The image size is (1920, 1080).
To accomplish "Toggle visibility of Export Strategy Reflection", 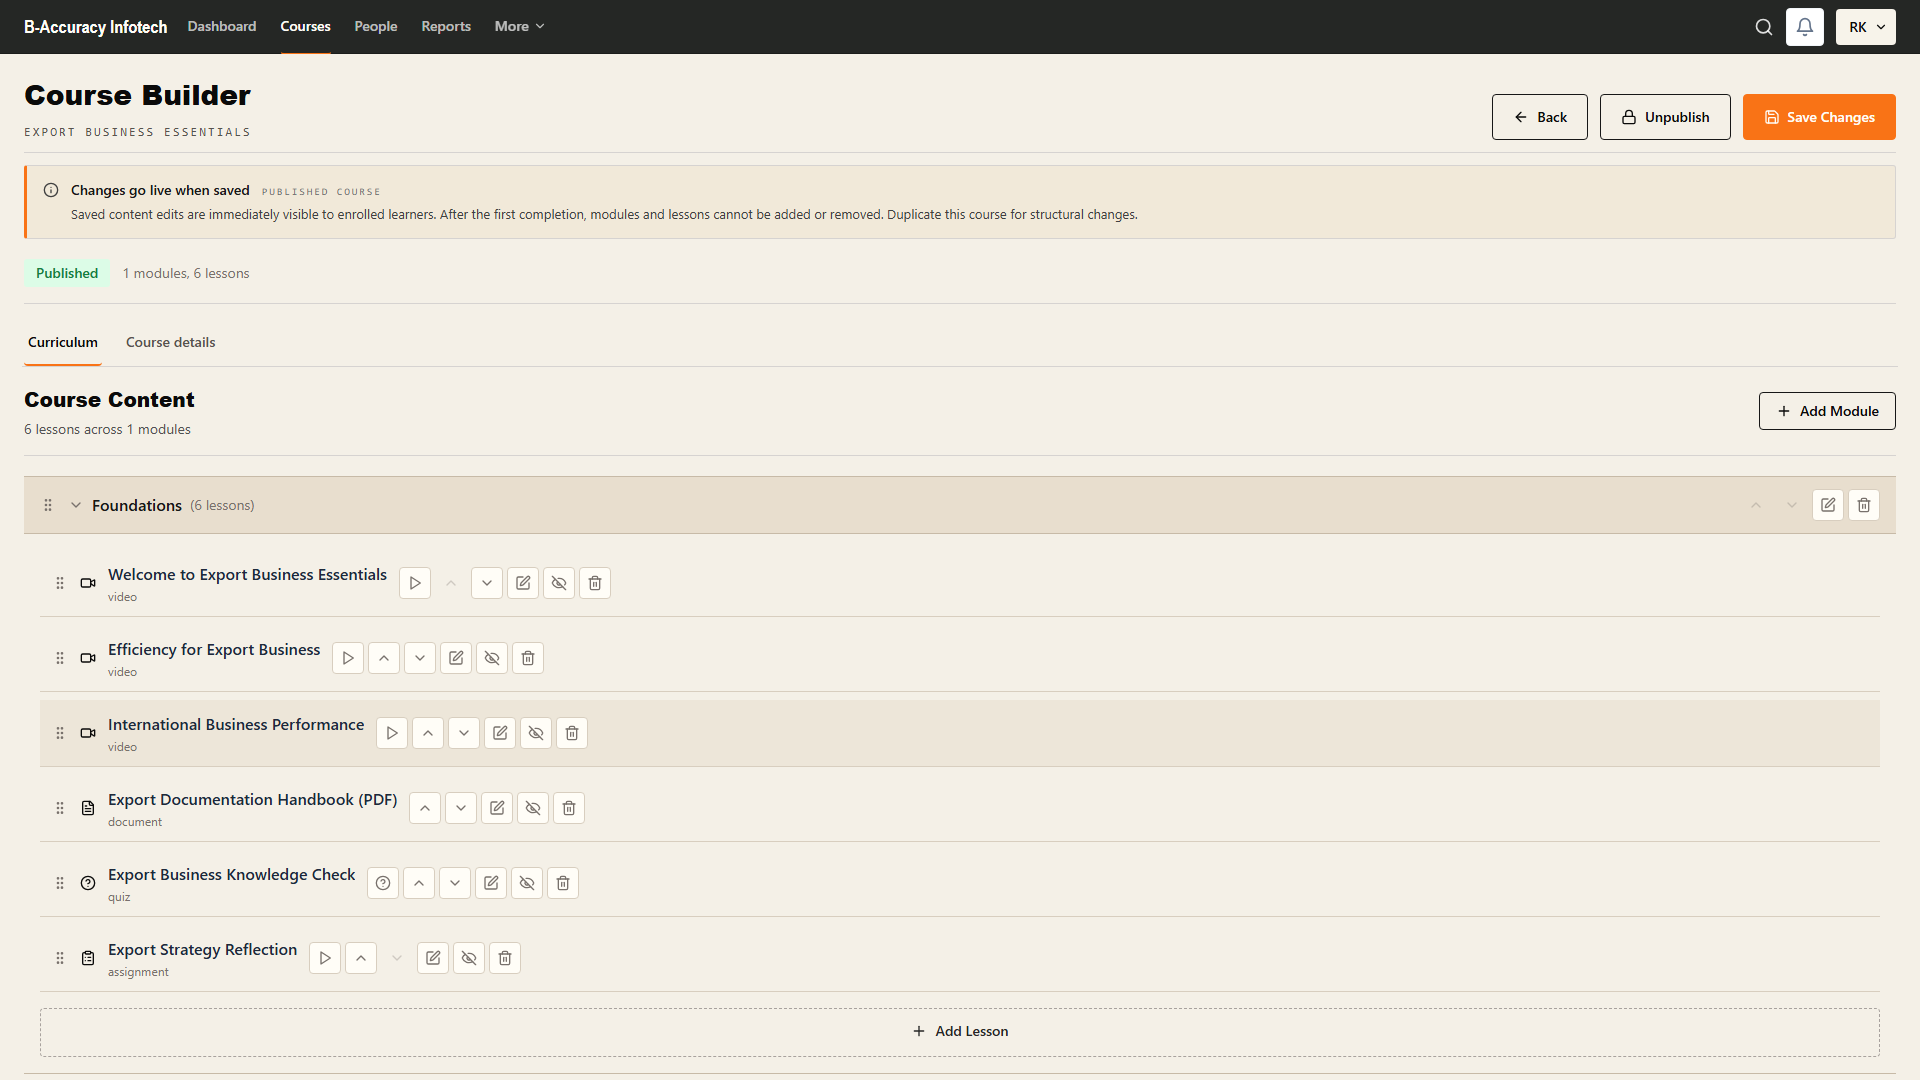I will pos(469,958).
